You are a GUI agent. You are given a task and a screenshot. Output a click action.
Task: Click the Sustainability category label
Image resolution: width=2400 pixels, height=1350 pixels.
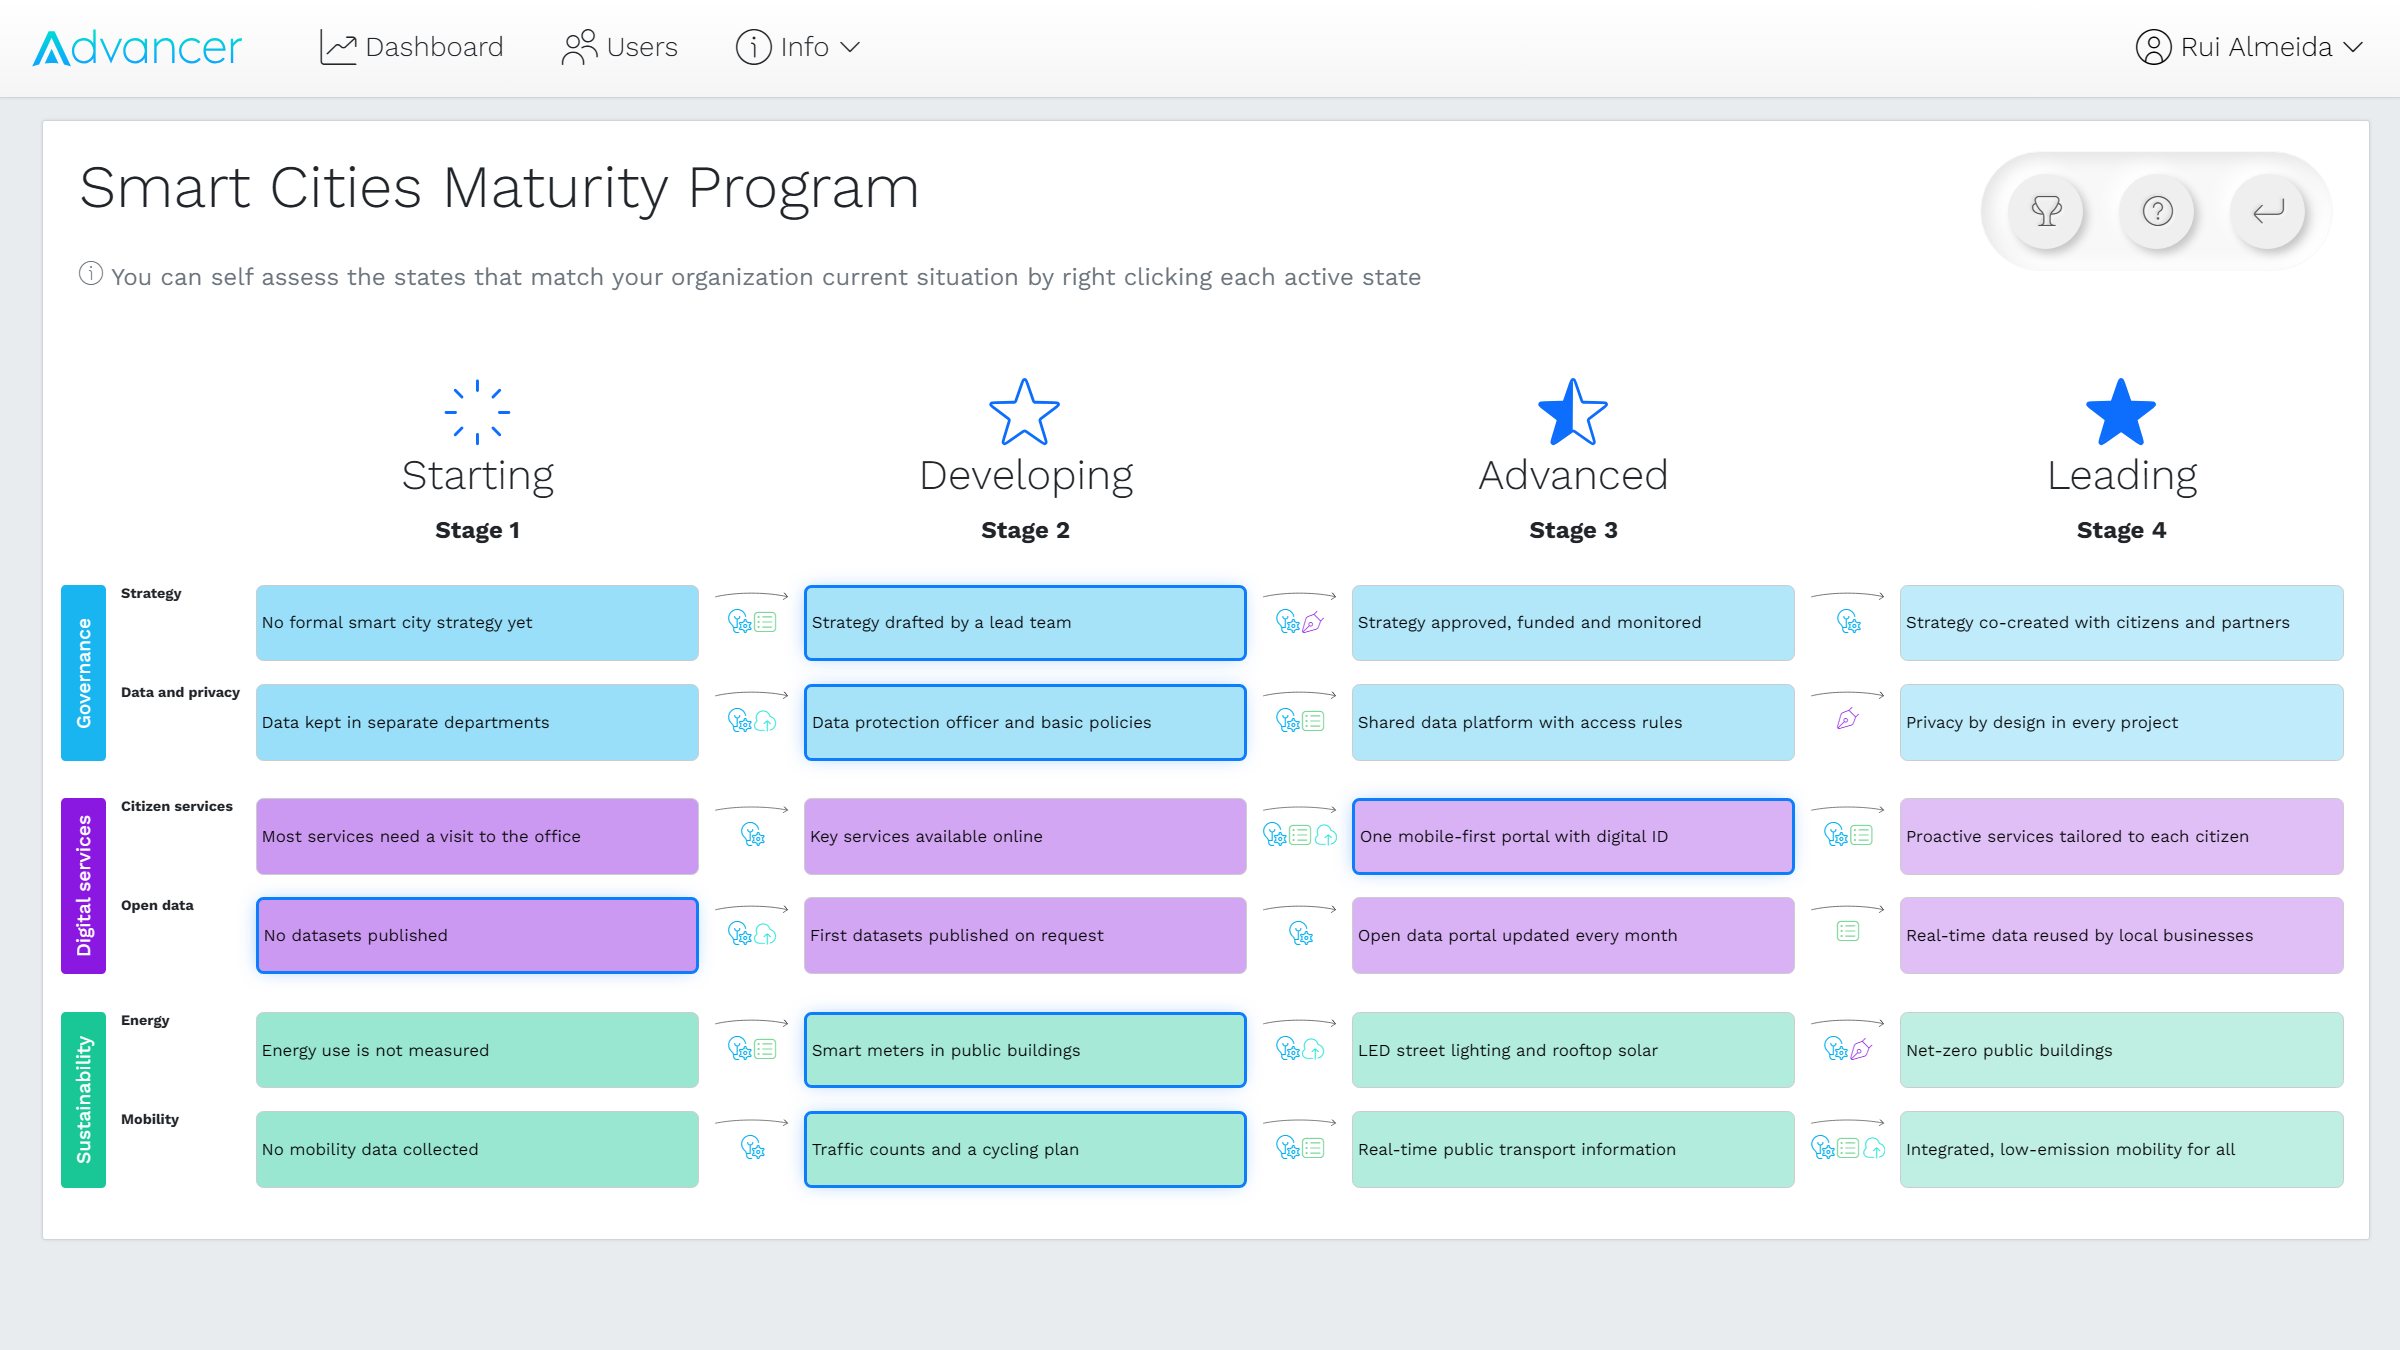83,1100
